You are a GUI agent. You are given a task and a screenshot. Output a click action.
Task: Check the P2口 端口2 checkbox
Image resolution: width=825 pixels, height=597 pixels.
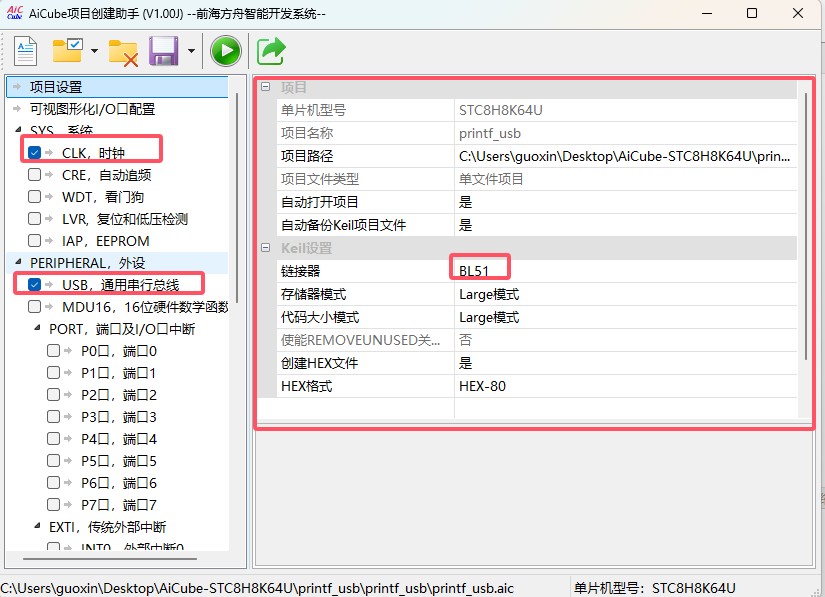[x=53, y=395]
